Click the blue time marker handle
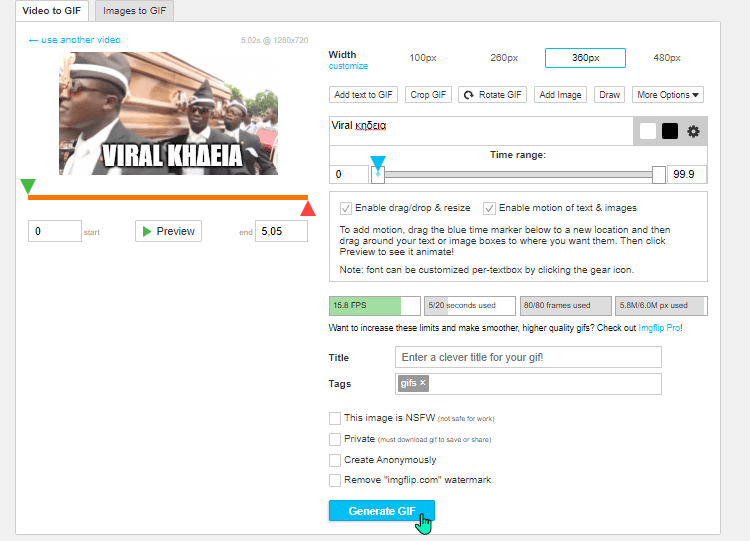 click(378, 166)
